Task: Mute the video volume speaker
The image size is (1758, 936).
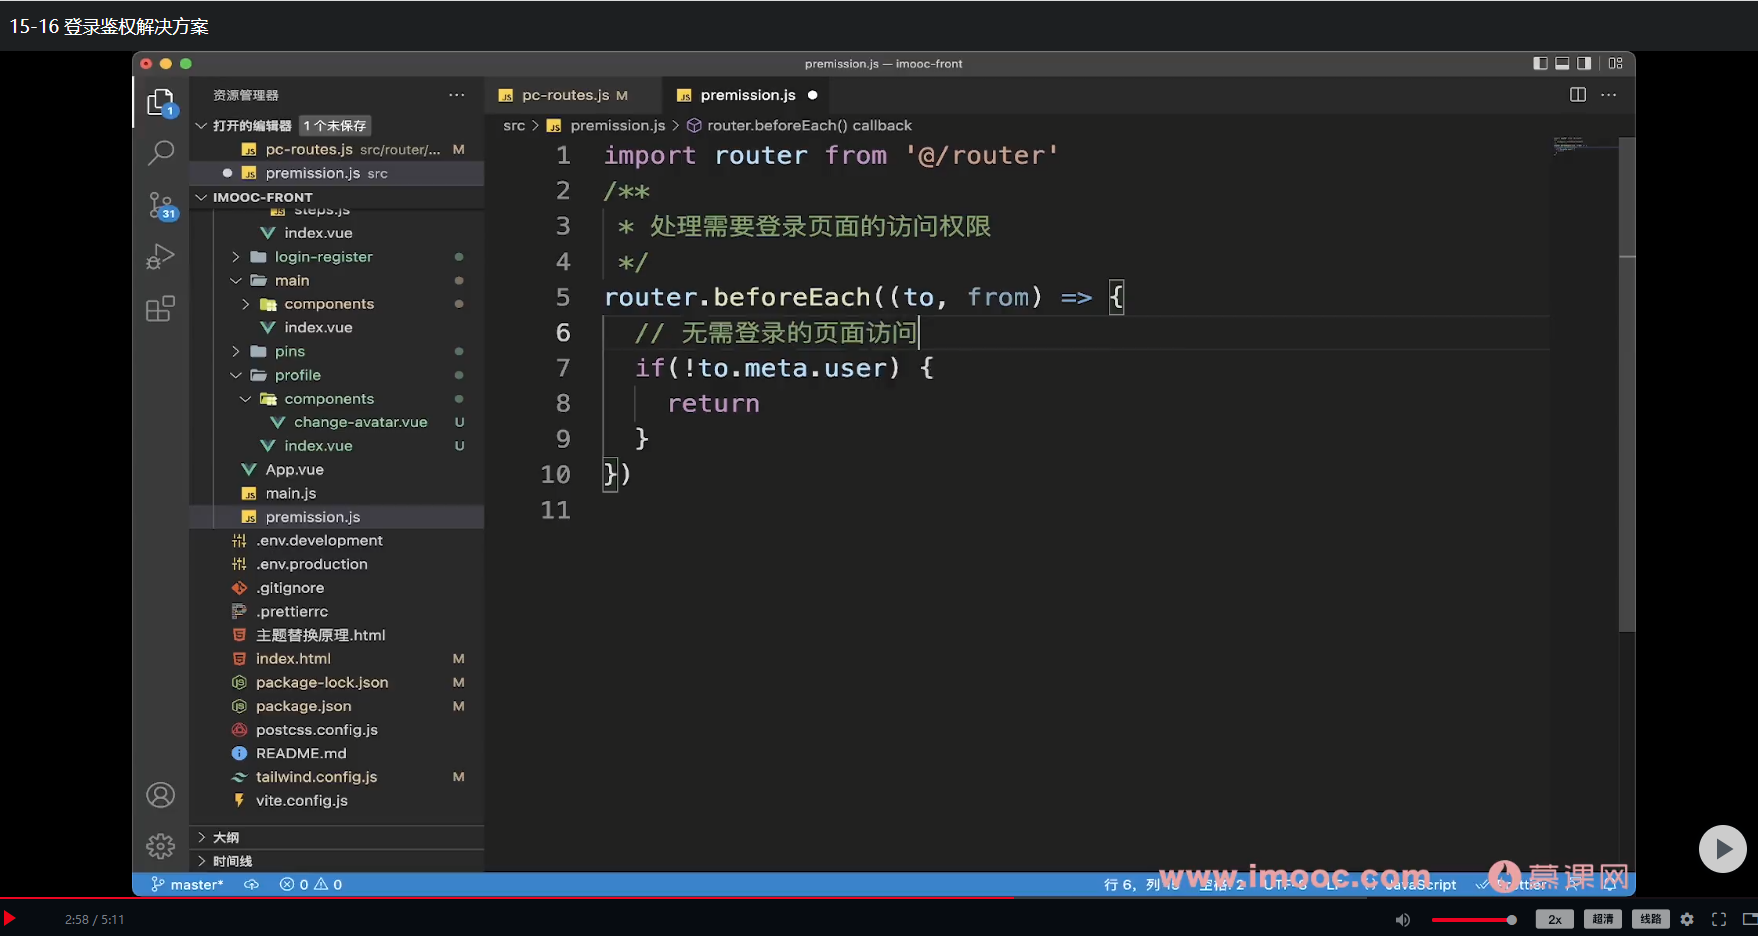Action: 1403,919
